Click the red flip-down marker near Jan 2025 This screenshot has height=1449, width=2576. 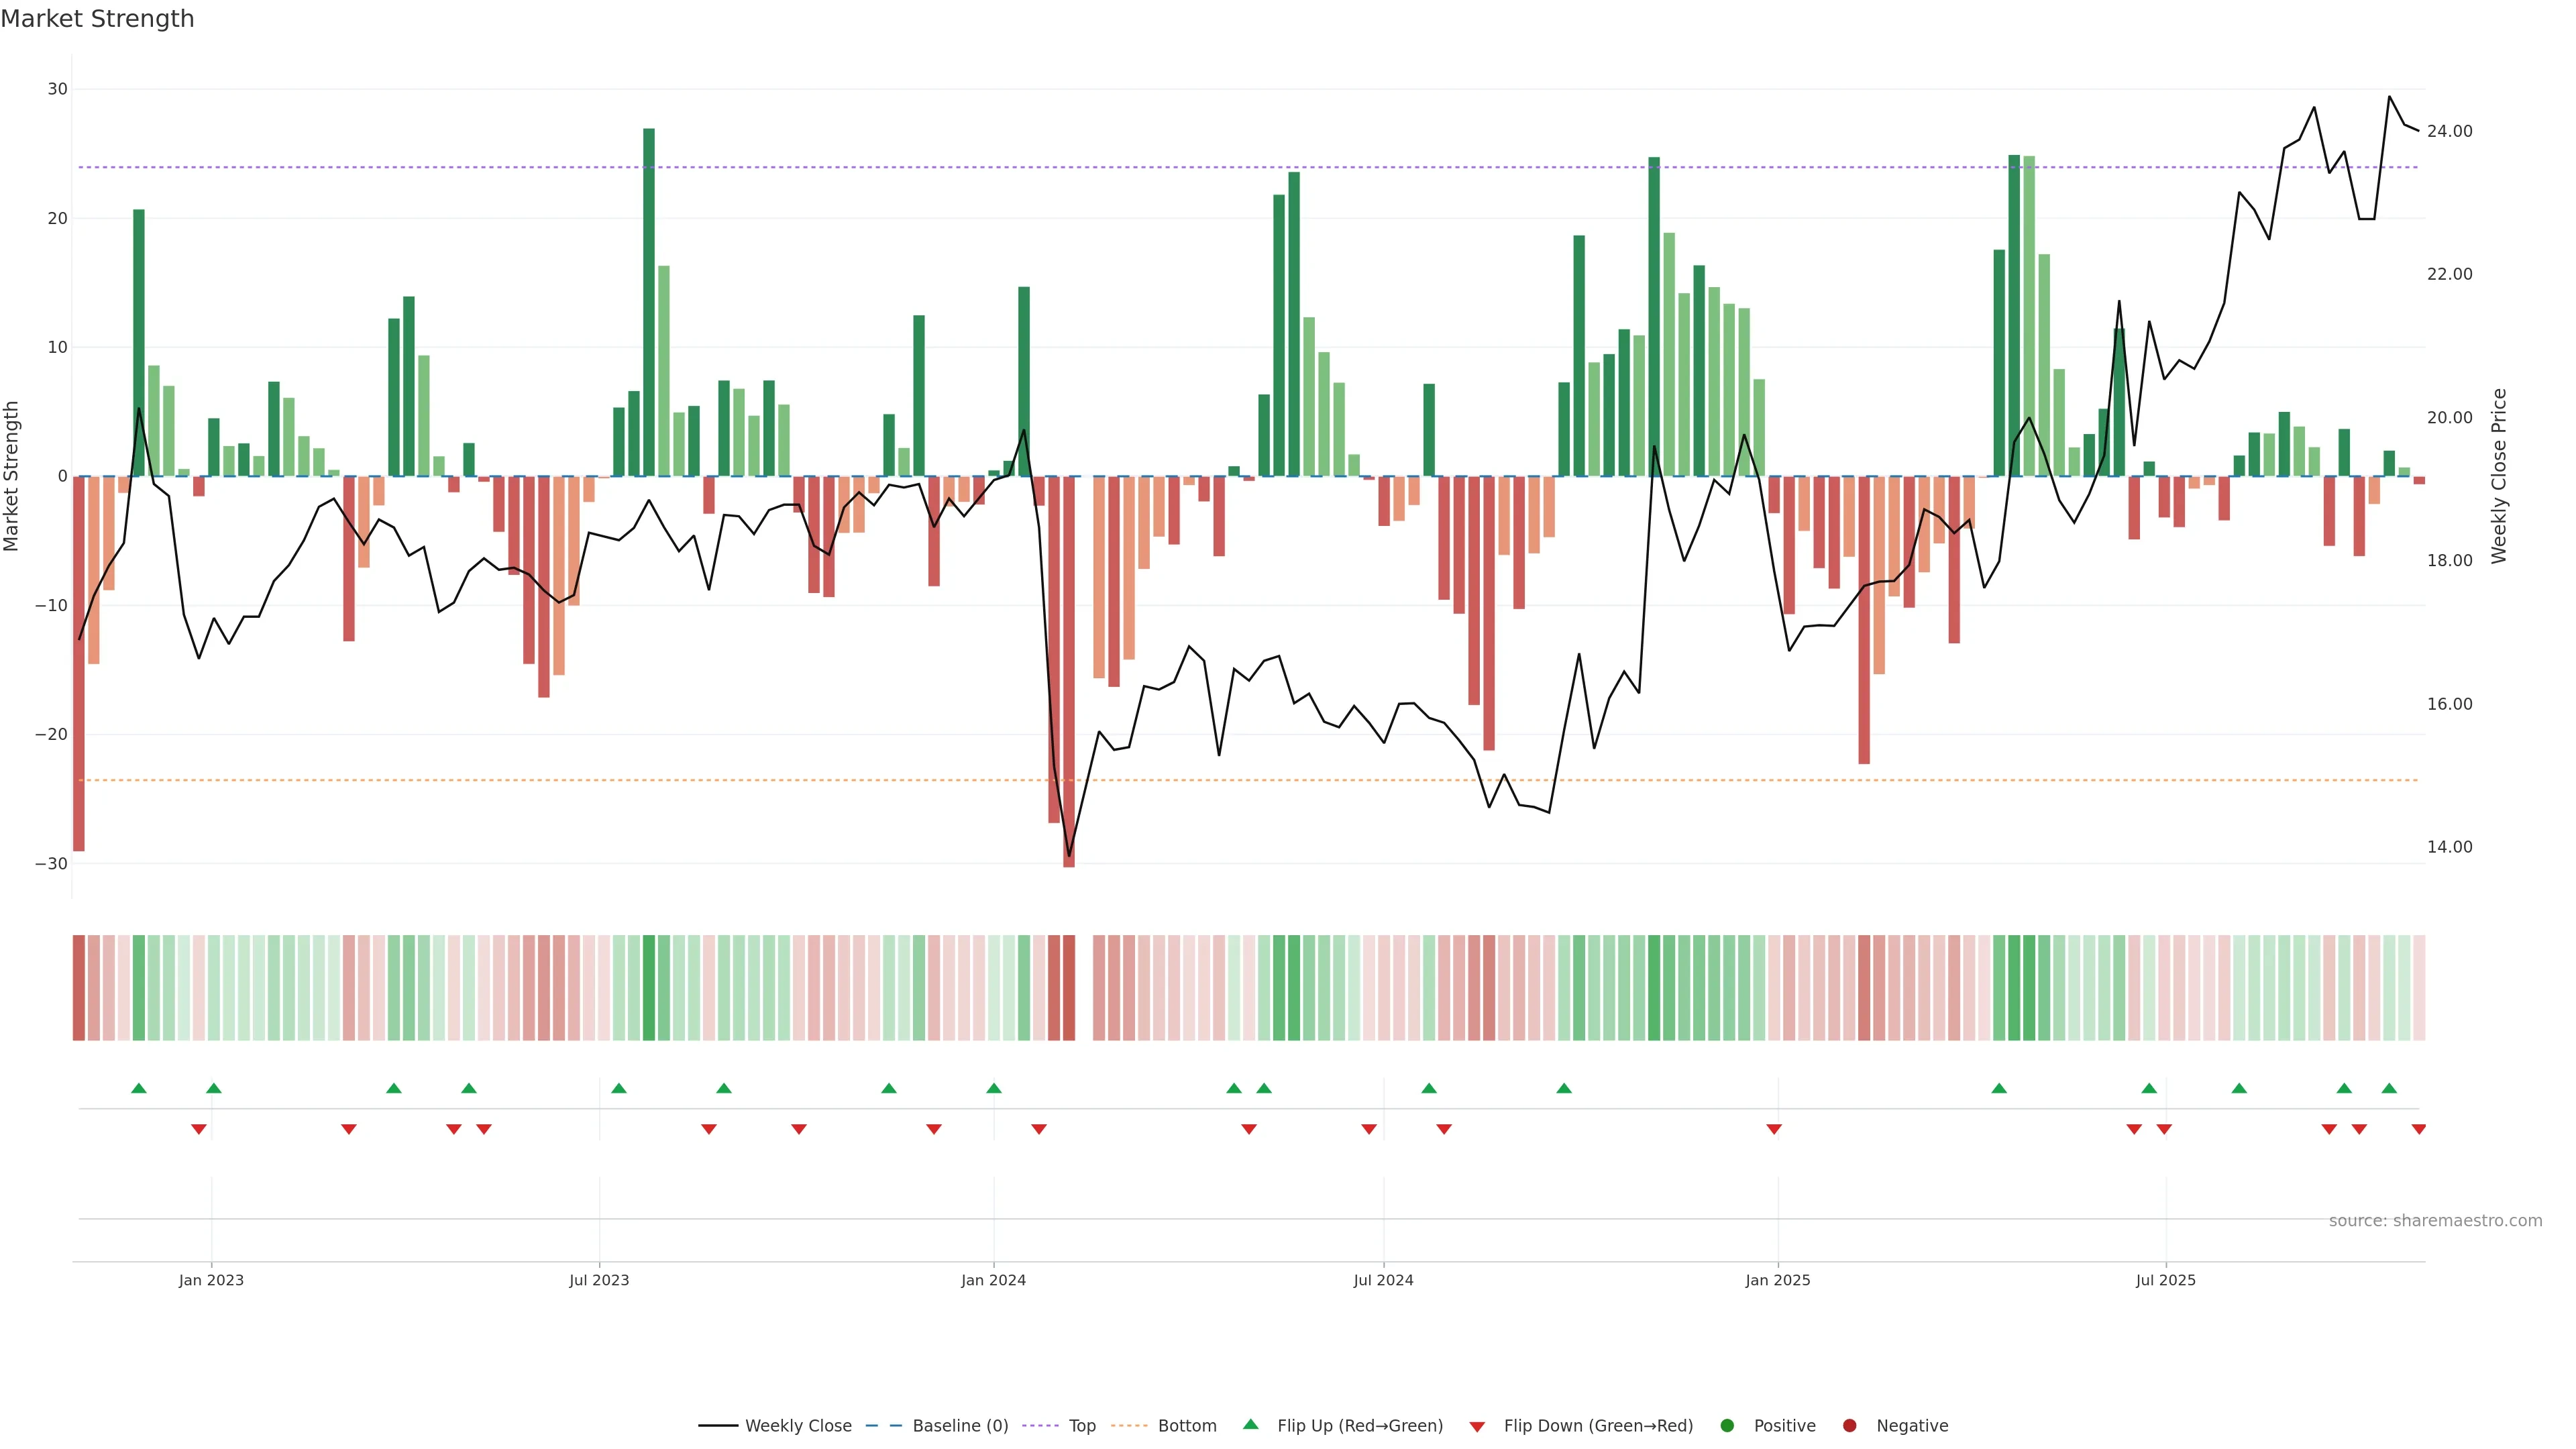pos(1774,1129)
